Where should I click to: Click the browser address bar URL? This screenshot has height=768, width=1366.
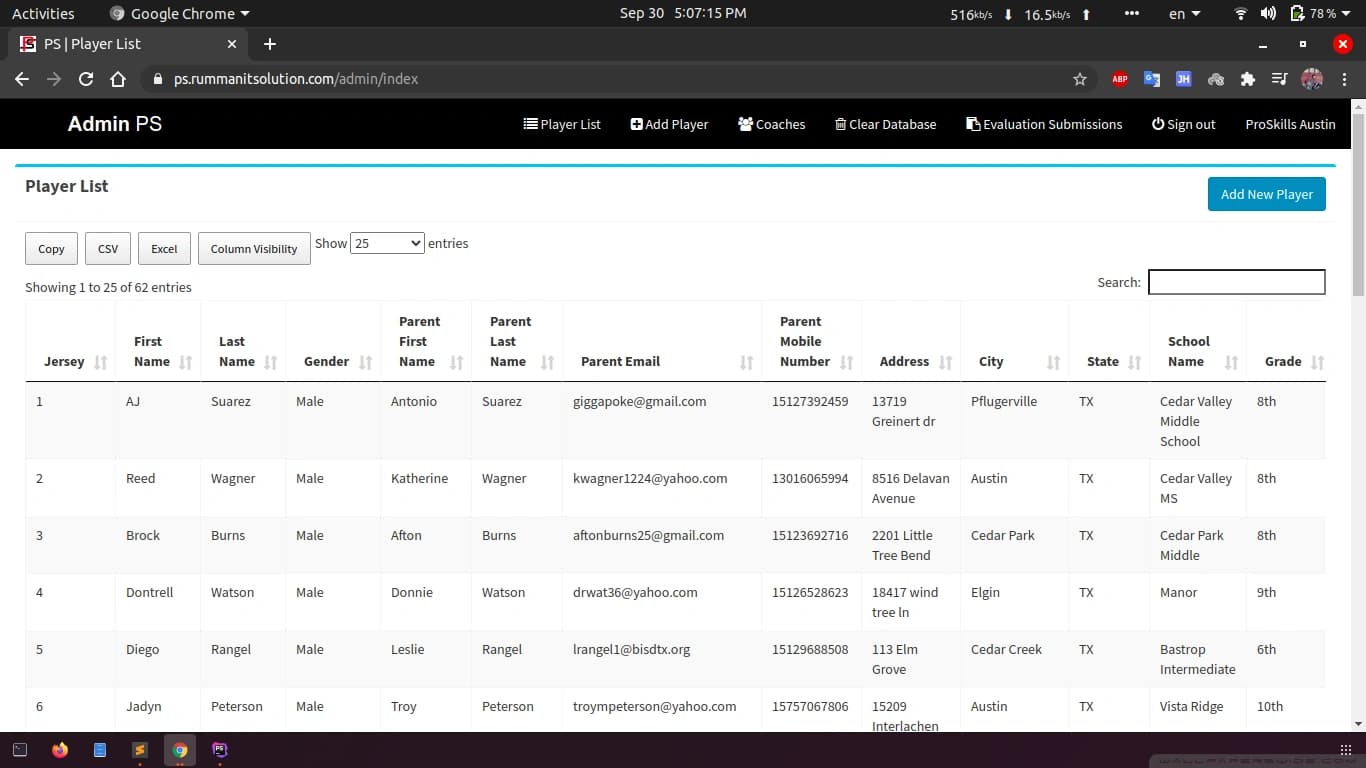[x=296, y=79]
